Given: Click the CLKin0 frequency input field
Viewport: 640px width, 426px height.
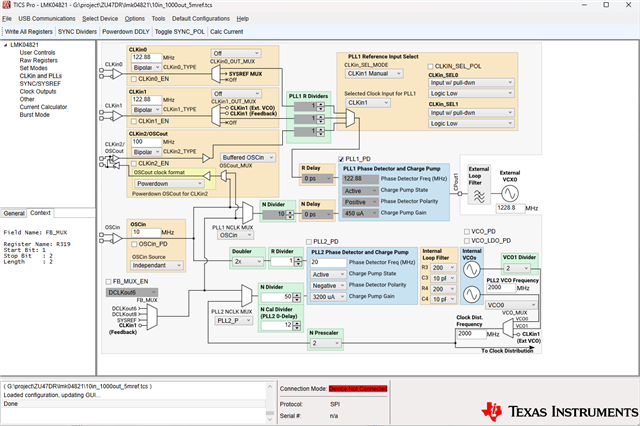Looking at the screenshot, I should pos(147,57).
